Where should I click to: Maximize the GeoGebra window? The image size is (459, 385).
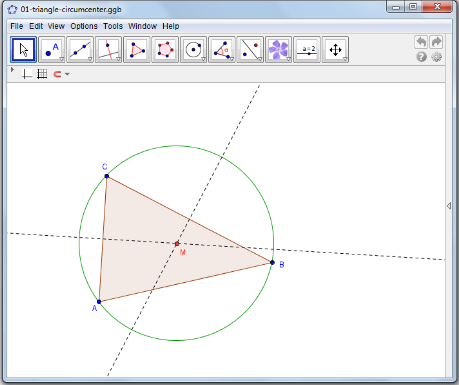point(413,7)
